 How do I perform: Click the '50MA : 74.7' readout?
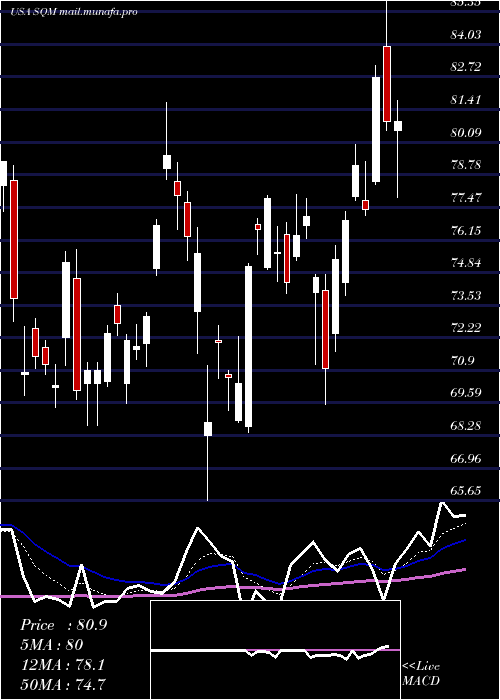click(x=64, y=684)
